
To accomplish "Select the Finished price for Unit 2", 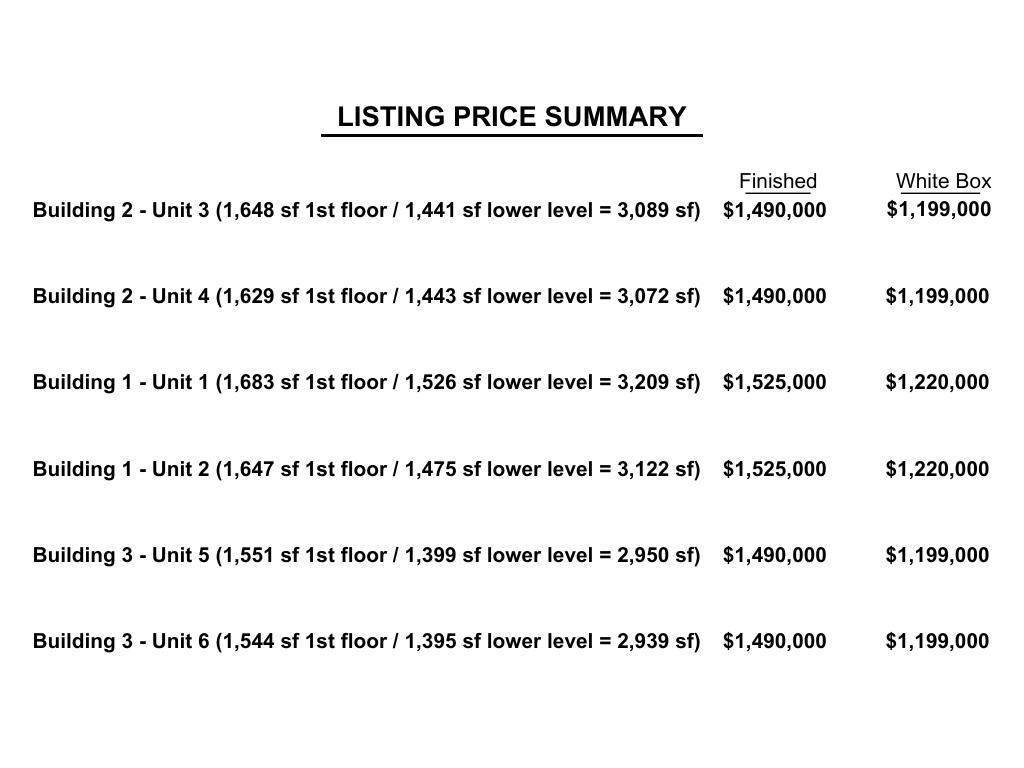I will tap(774, 469).
